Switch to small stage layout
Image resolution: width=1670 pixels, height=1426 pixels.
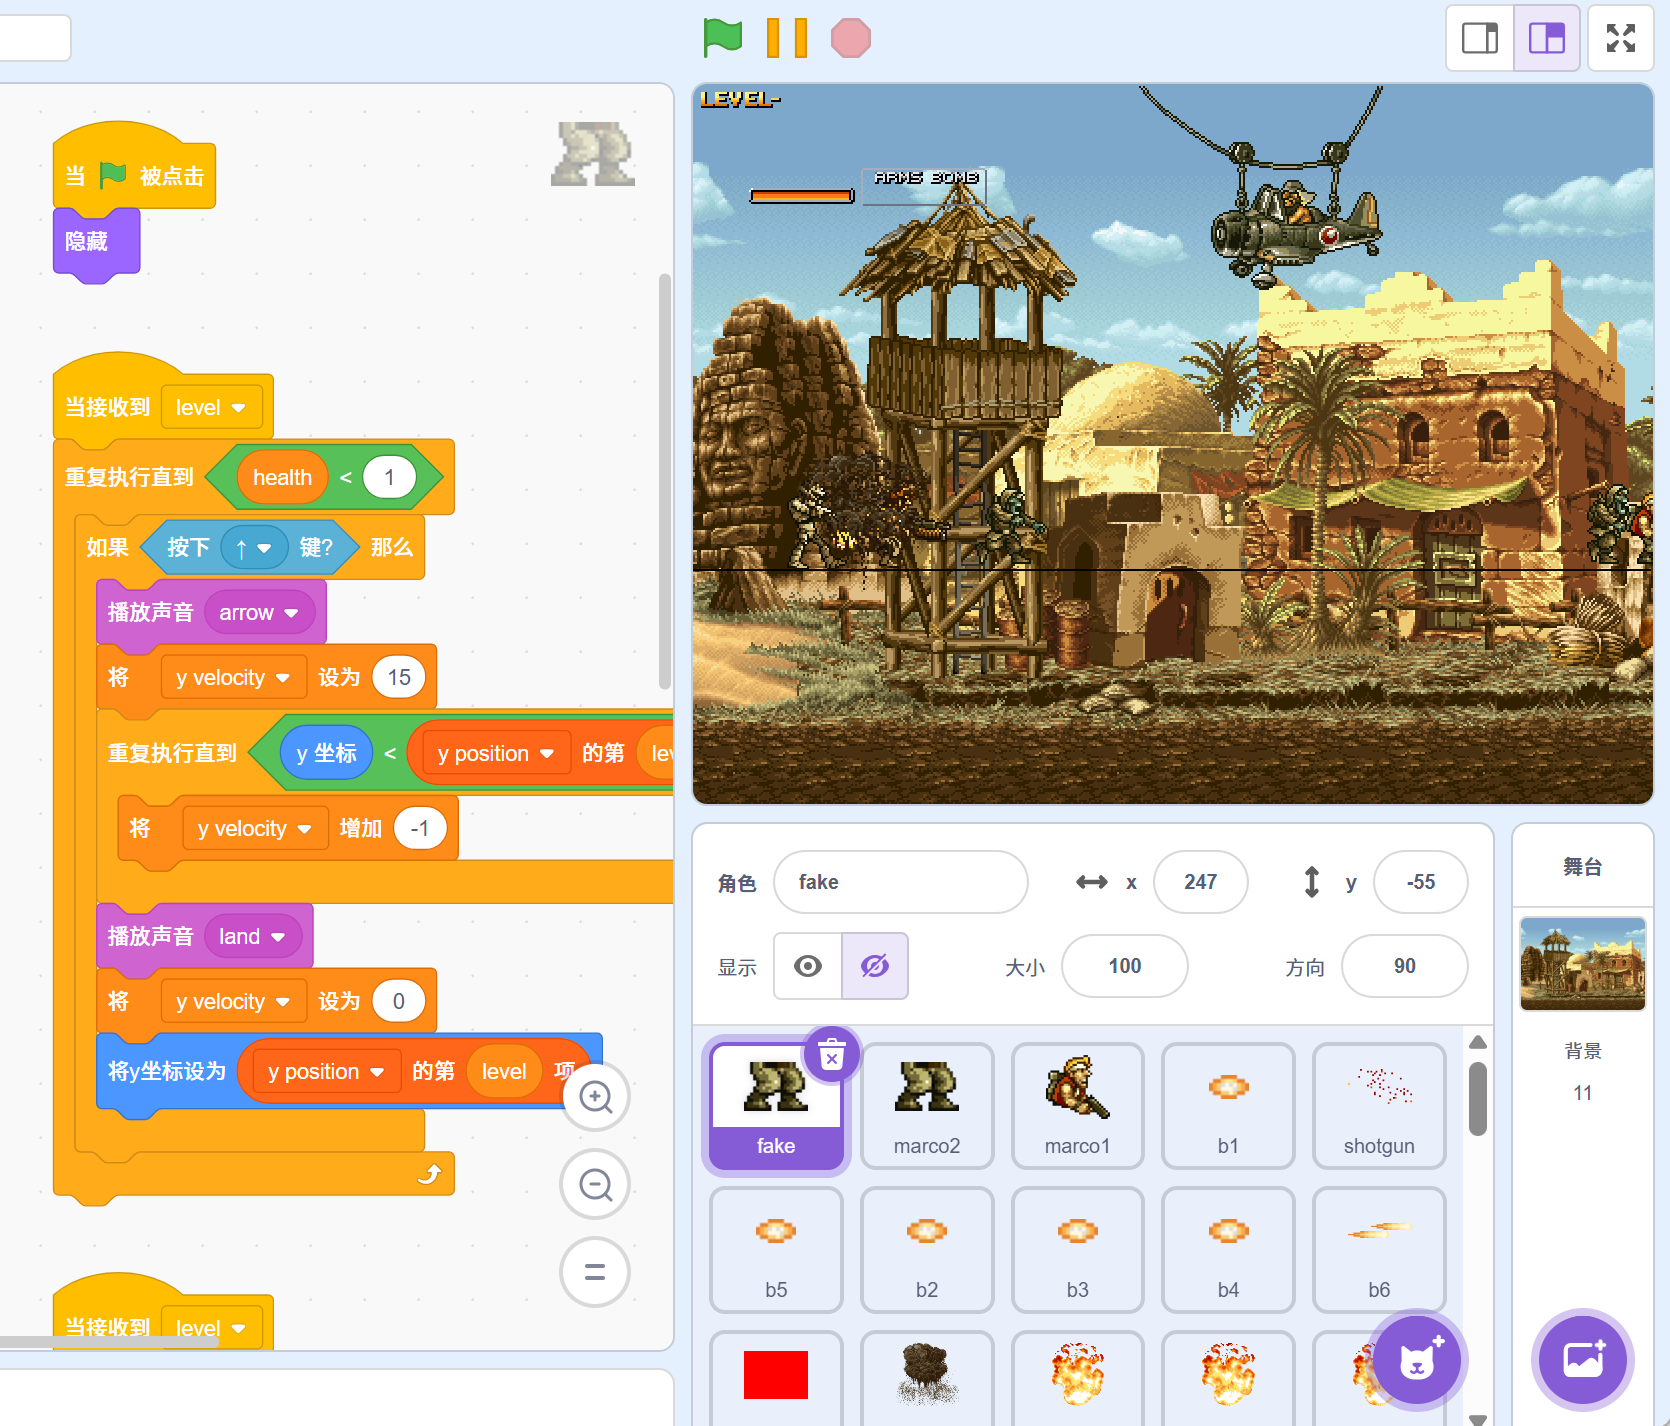[1480, 38]
